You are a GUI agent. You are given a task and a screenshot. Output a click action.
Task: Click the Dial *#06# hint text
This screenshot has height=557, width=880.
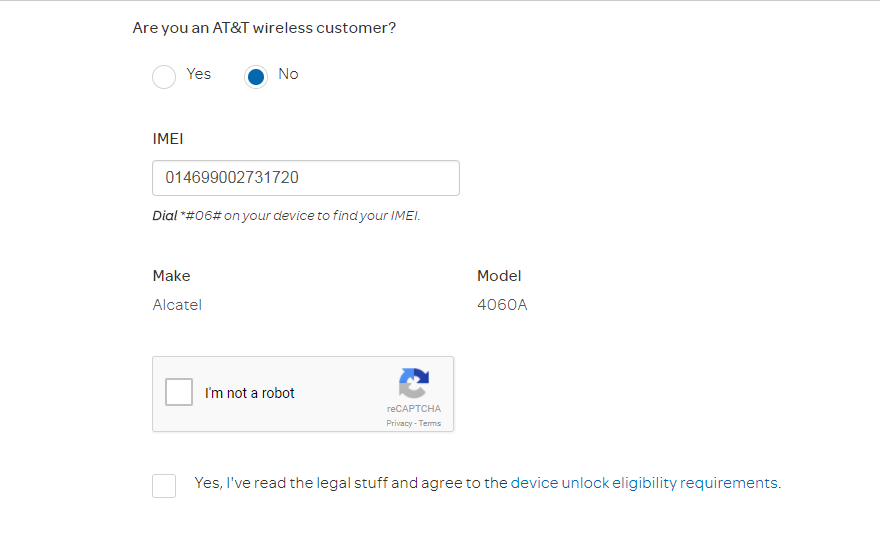[286, 216]
